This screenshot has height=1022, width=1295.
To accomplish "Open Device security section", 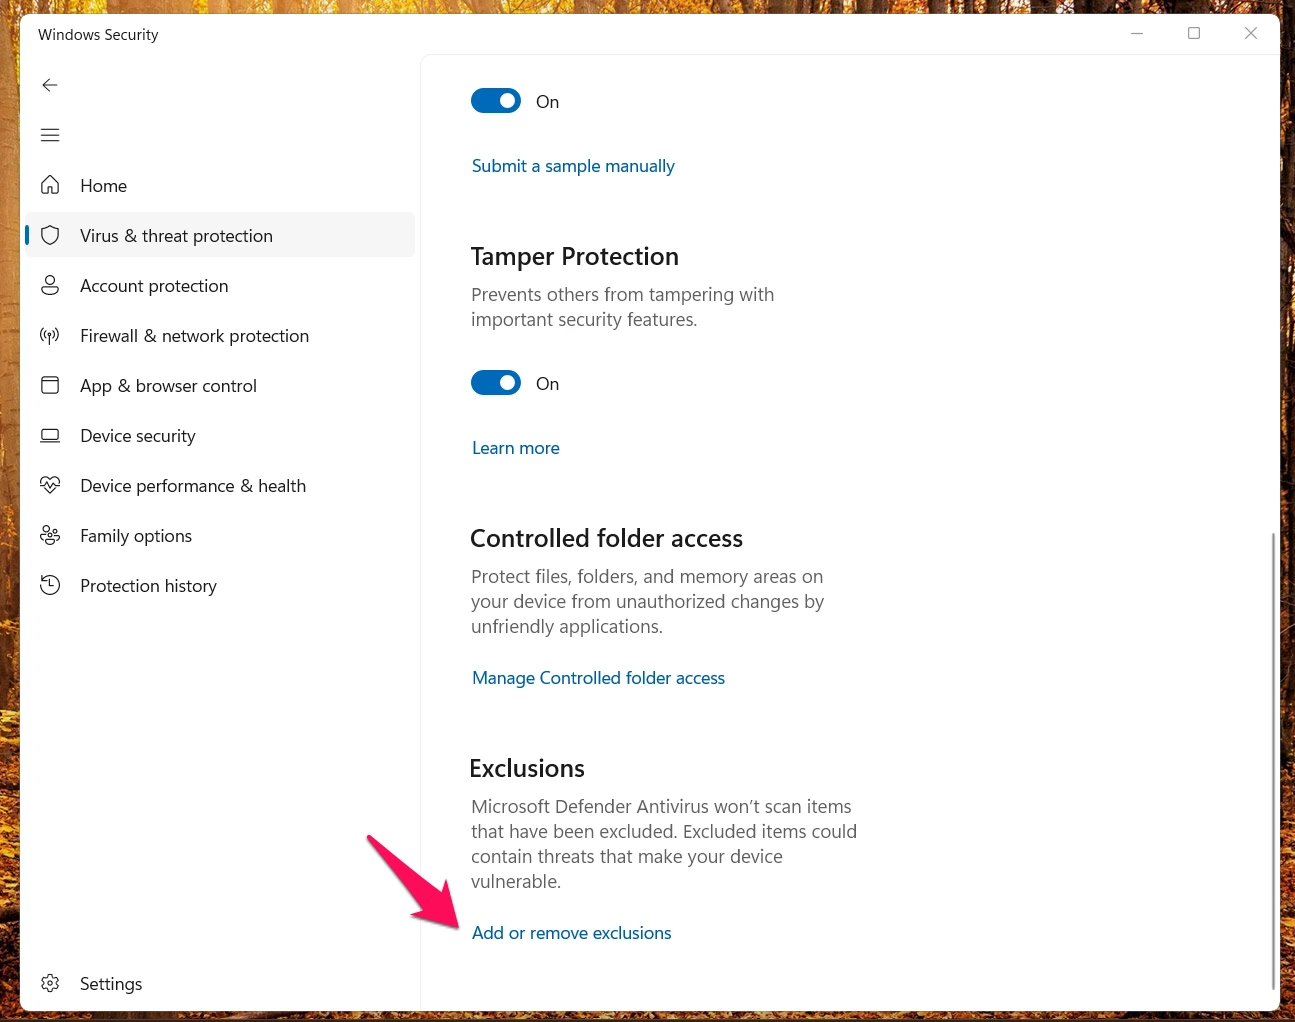I will click(x=138, y=436).
